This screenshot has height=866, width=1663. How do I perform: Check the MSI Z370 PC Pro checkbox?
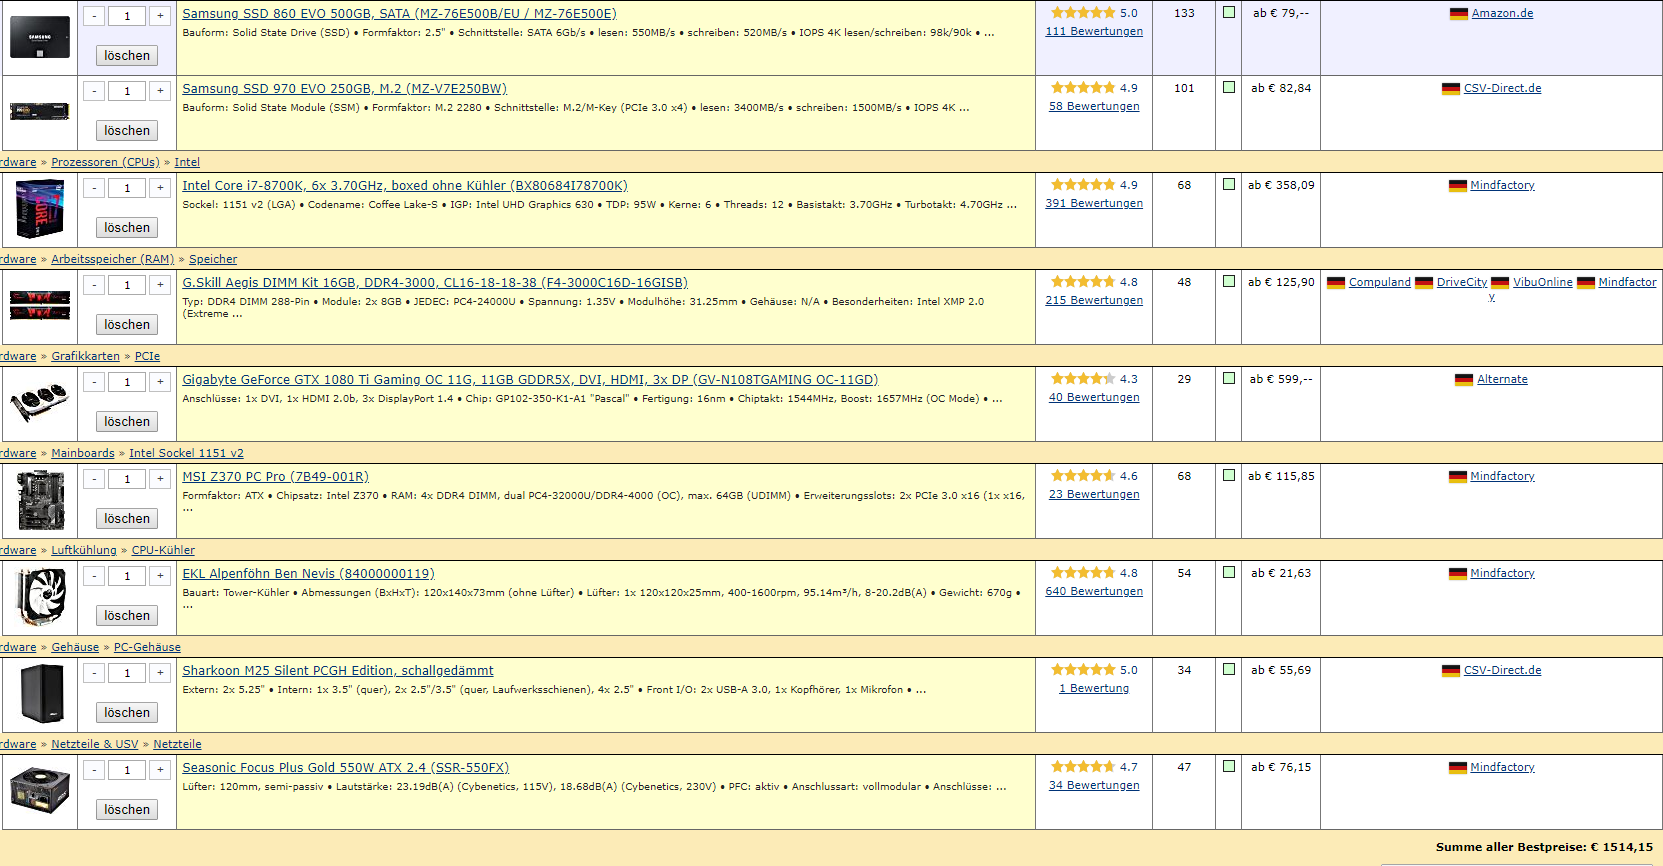1229,476
